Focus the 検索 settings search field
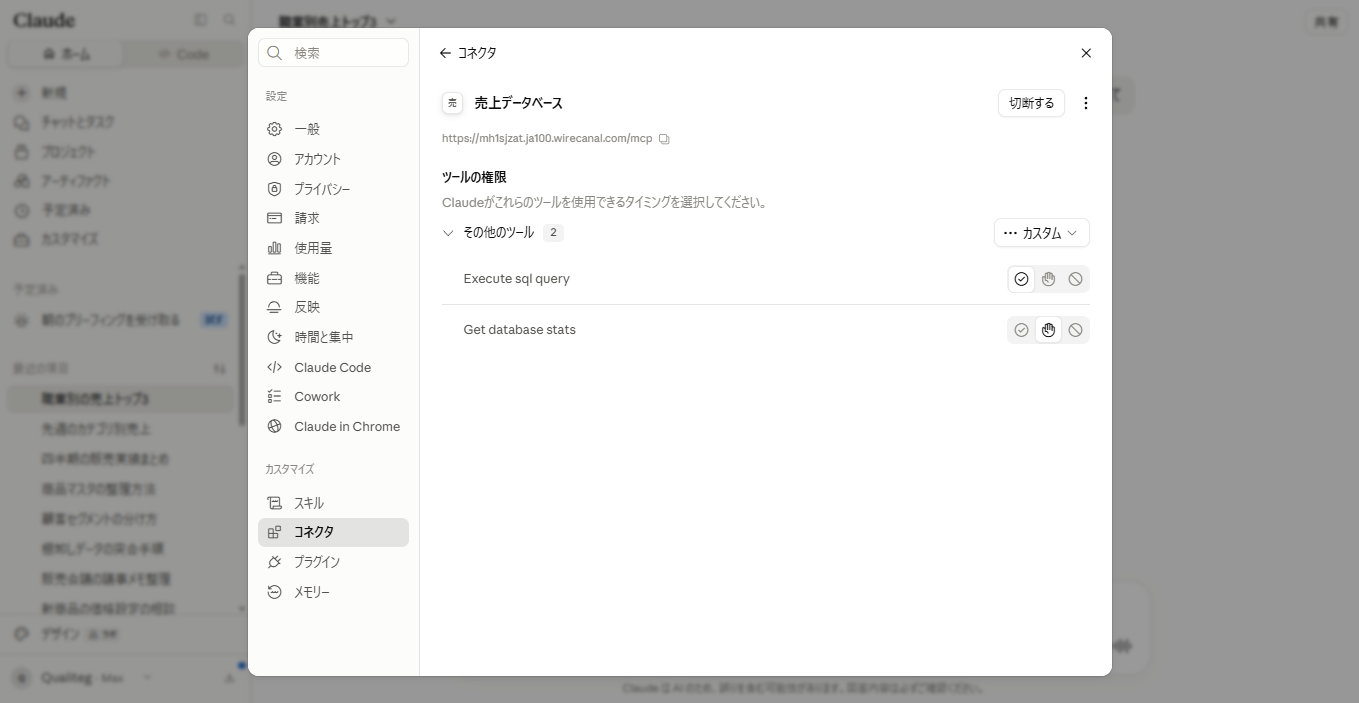This screenshot has height=703, width=1359. point(333,53)
